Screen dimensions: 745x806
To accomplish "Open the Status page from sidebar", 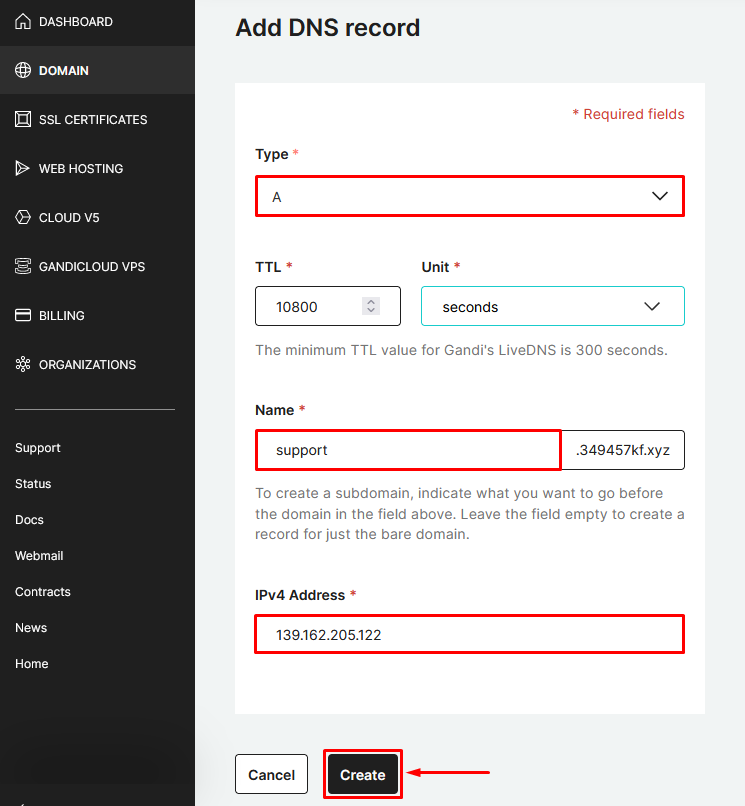I will [33, 484].
